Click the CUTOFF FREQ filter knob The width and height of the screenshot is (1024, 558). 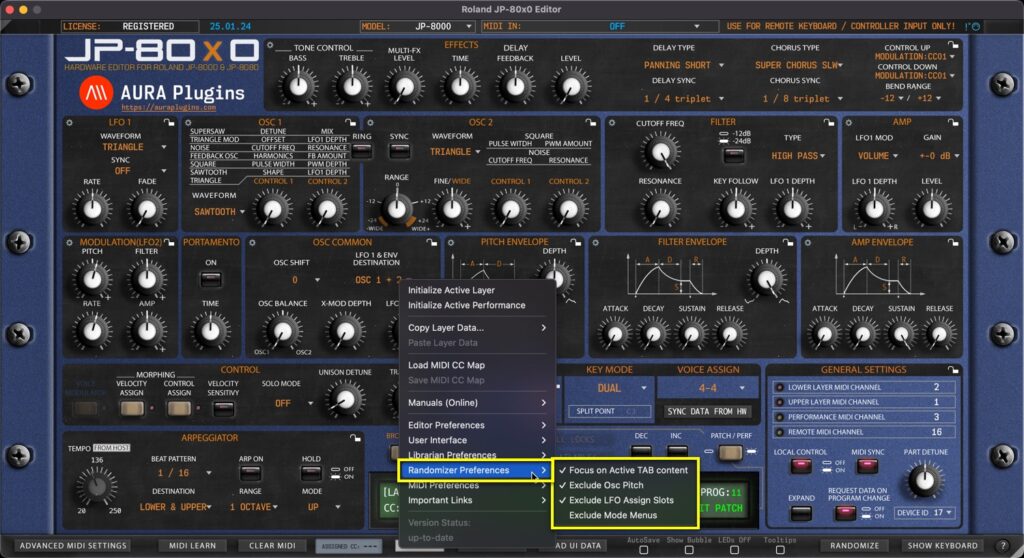(660, 151)
